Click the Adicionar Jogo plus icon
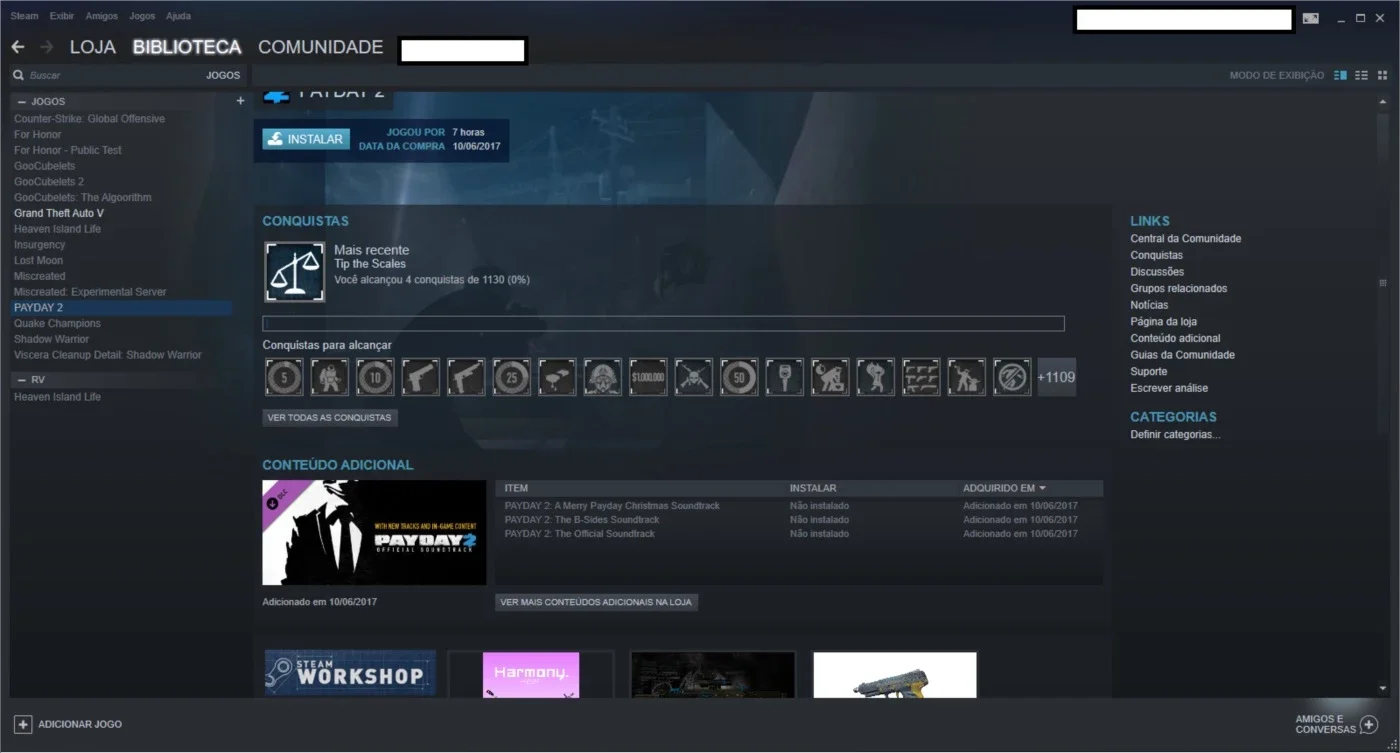1400x753 pixels. (23, 724)
